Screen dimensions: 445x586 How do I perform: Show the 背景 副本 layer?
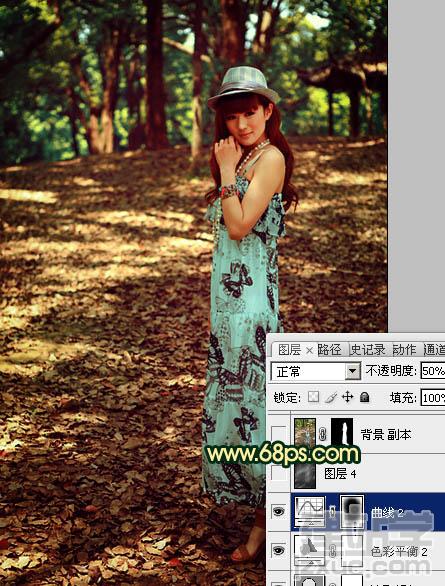click(279, 434)
